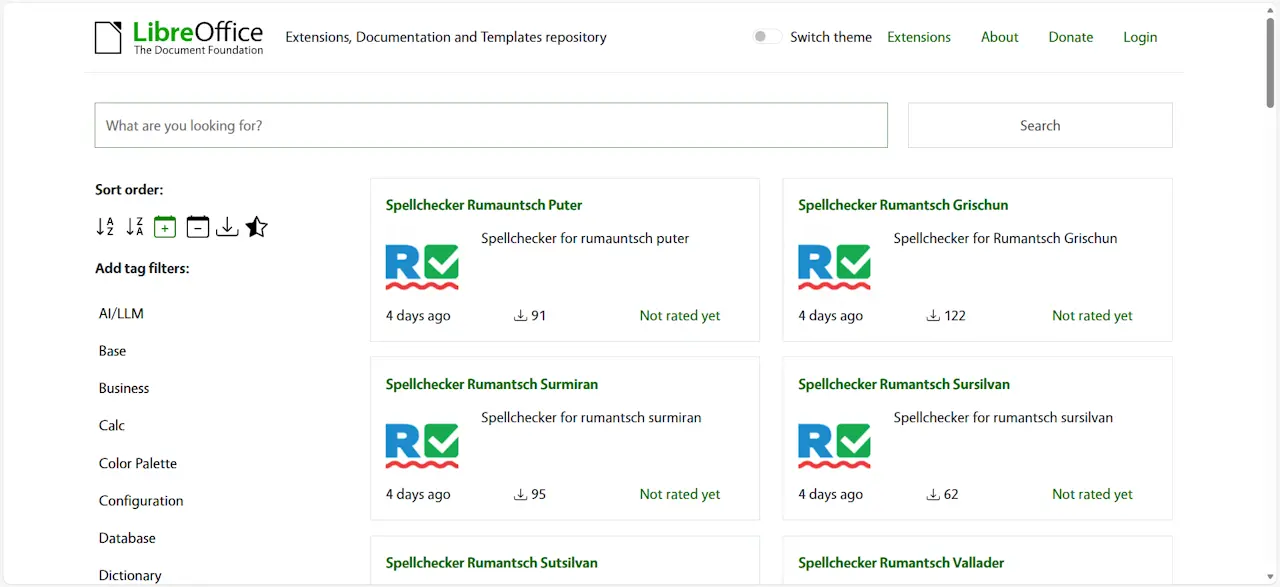Click 'Not rated yet' on Rumantsch Surmiran card
Screen dimensions: 1280x587
(680, 494)
